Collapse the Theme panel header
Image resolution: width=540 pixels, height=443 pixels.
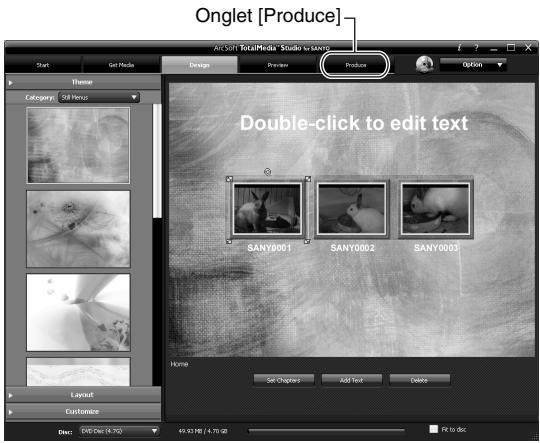[83, 82]
